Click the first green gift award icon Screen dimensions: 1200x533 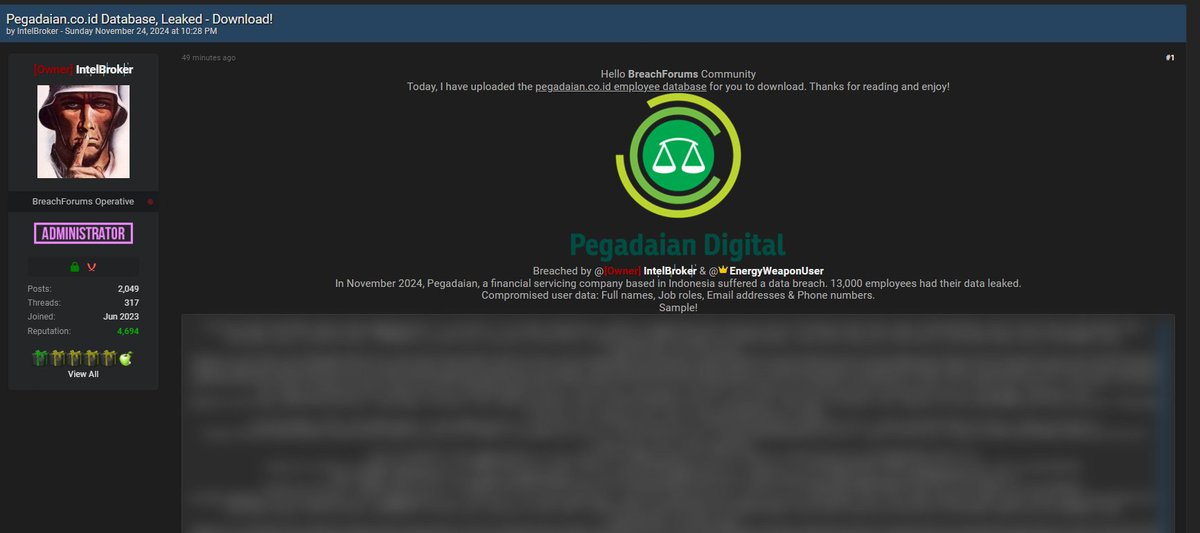pos(39,358)
